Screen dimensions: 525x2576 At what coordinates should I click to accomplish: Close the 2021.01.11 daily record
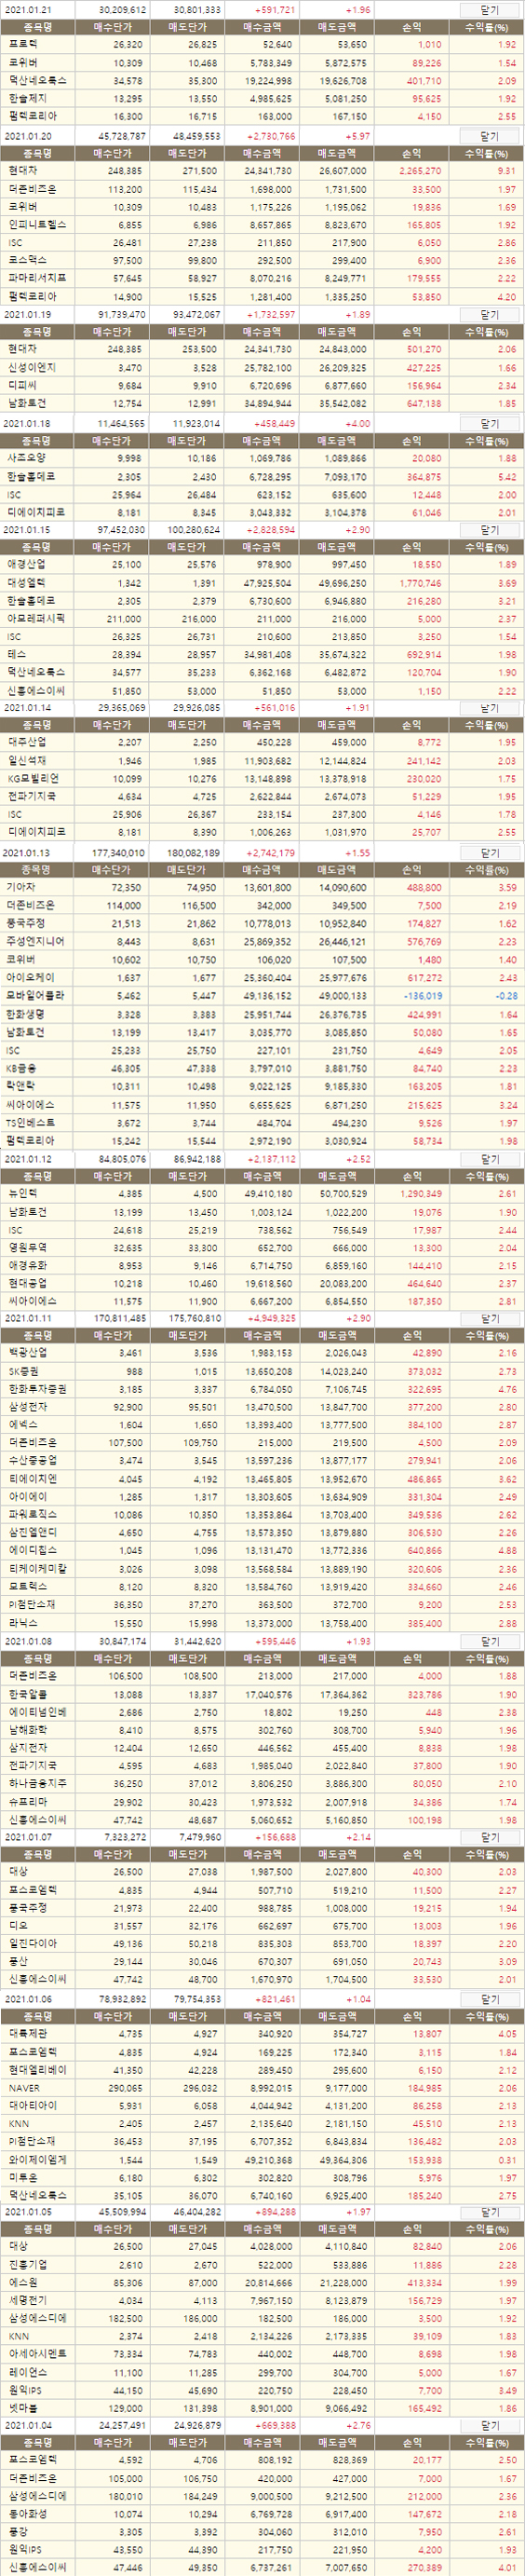tap(489, 1319)
